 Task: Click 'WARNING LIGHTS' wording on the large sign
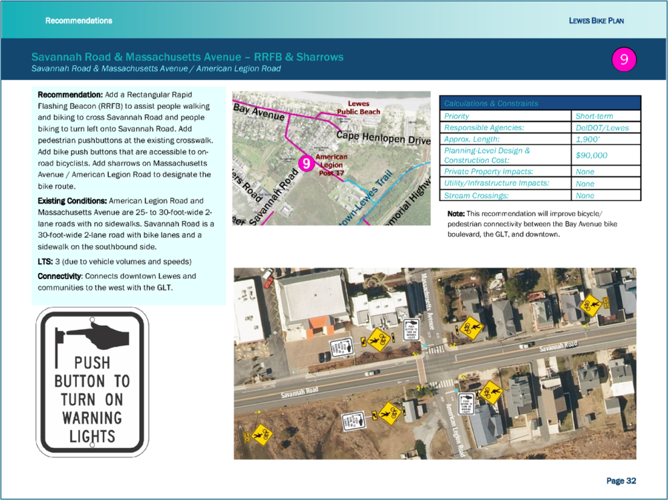[x=92, y=427]
